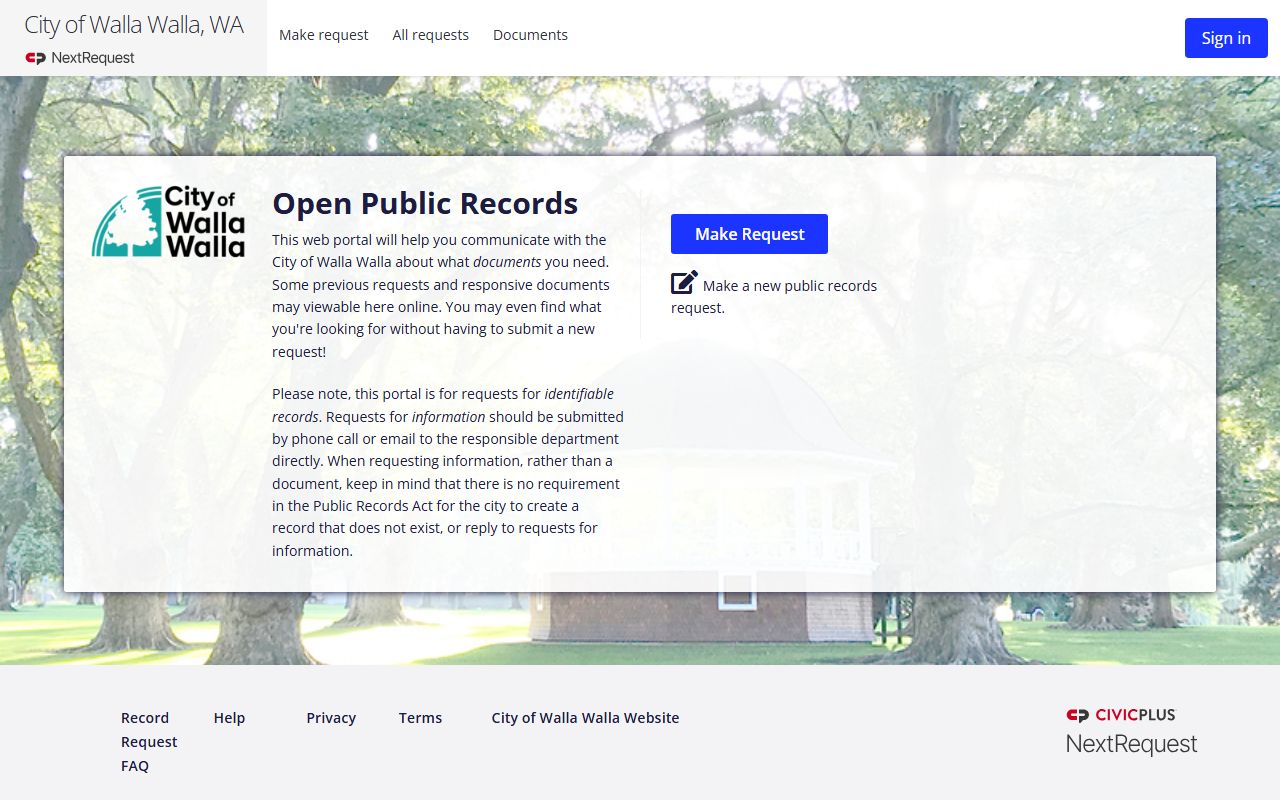Click the blue Make Request button
1280x800 pixels.
coord(749,234)
